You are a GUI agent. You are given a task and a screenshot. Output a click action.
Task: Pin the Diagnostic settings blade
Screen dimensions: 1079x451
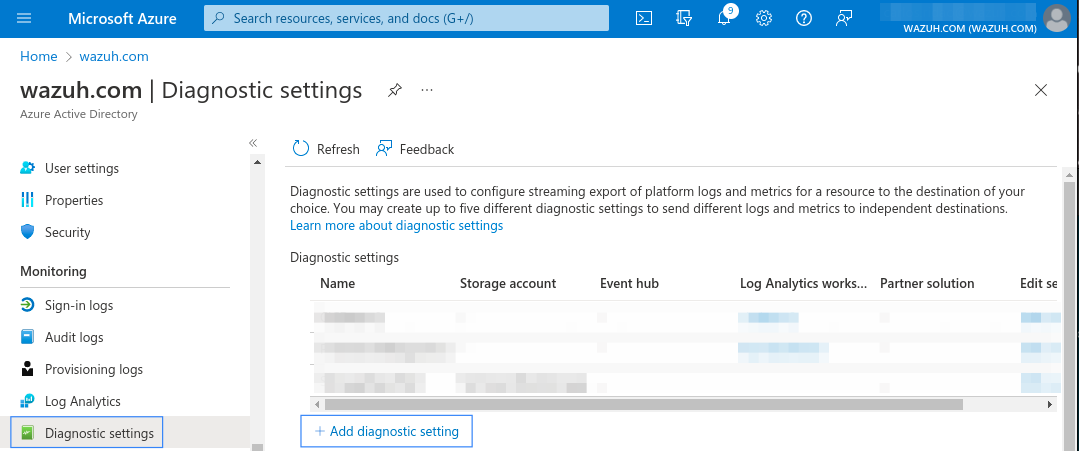394,90
